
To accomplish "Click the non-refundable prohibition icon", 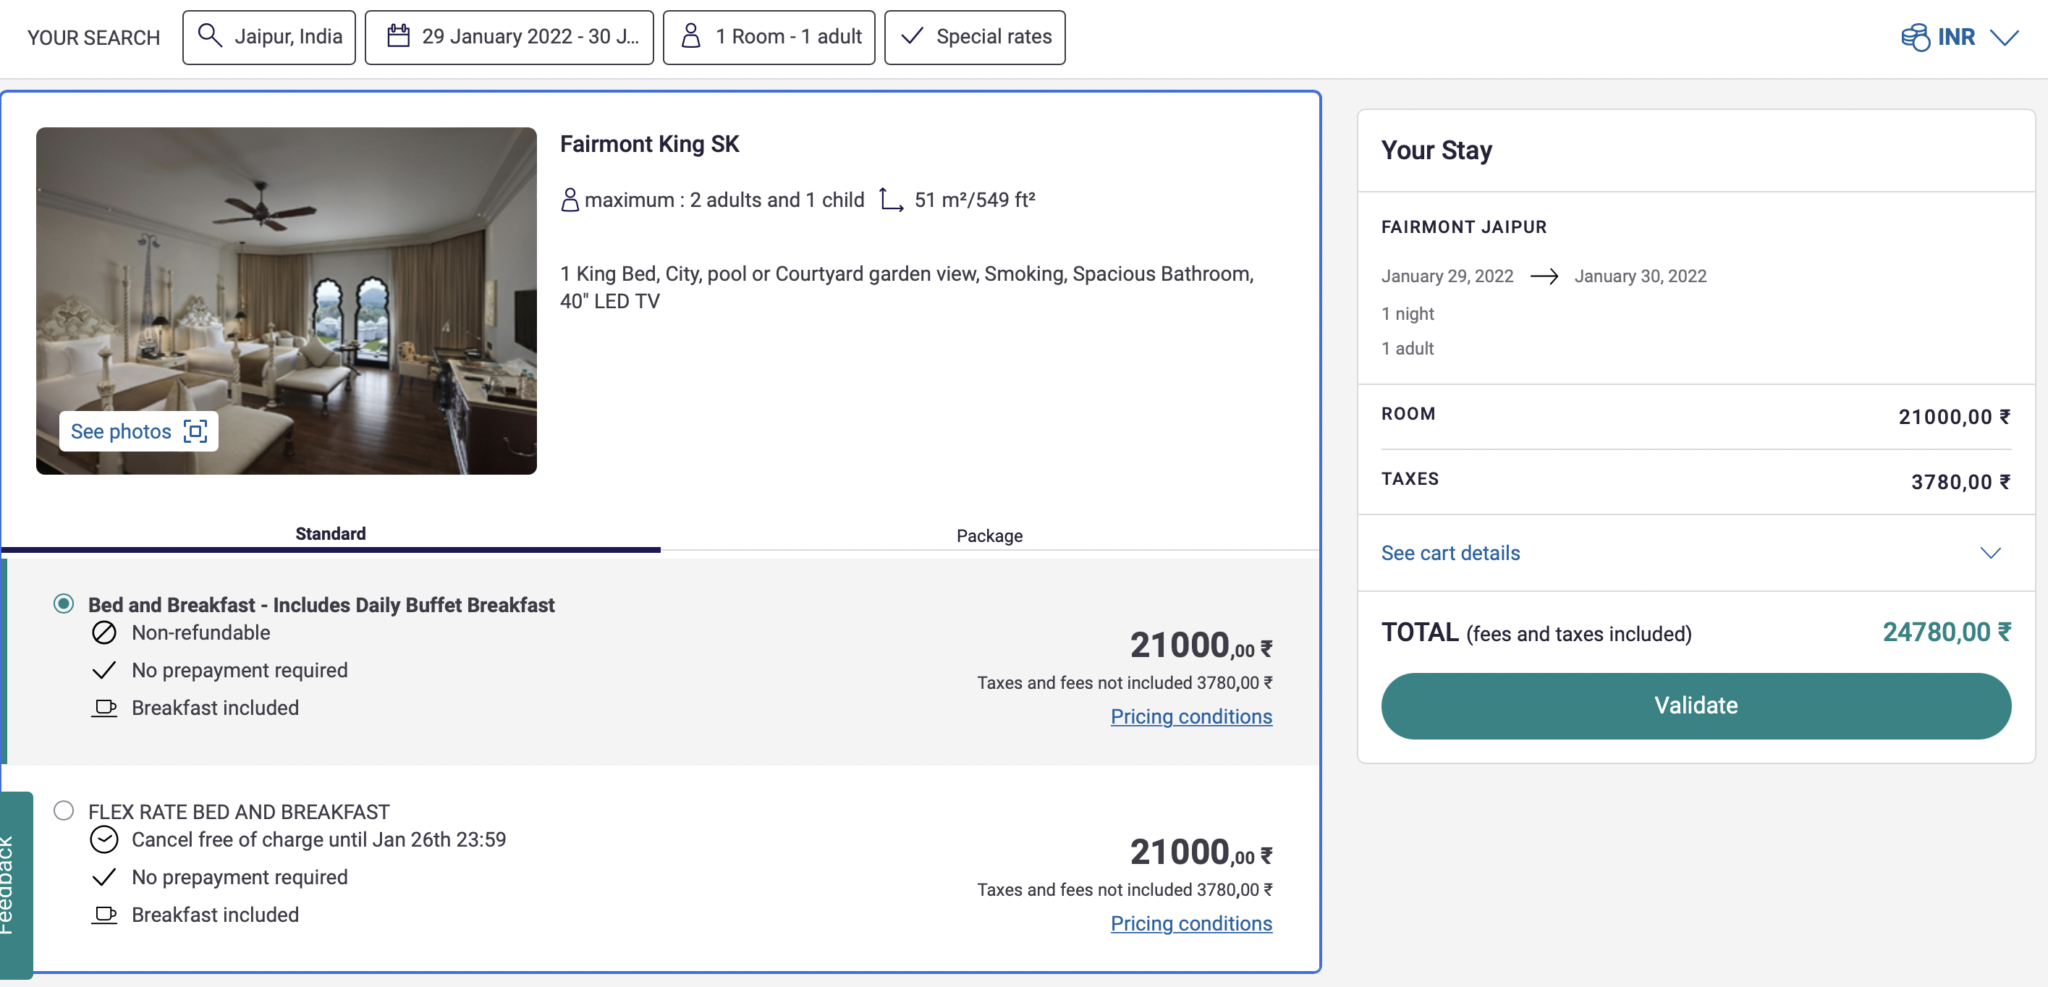I will pyautogui.click(x=104, y=632).
